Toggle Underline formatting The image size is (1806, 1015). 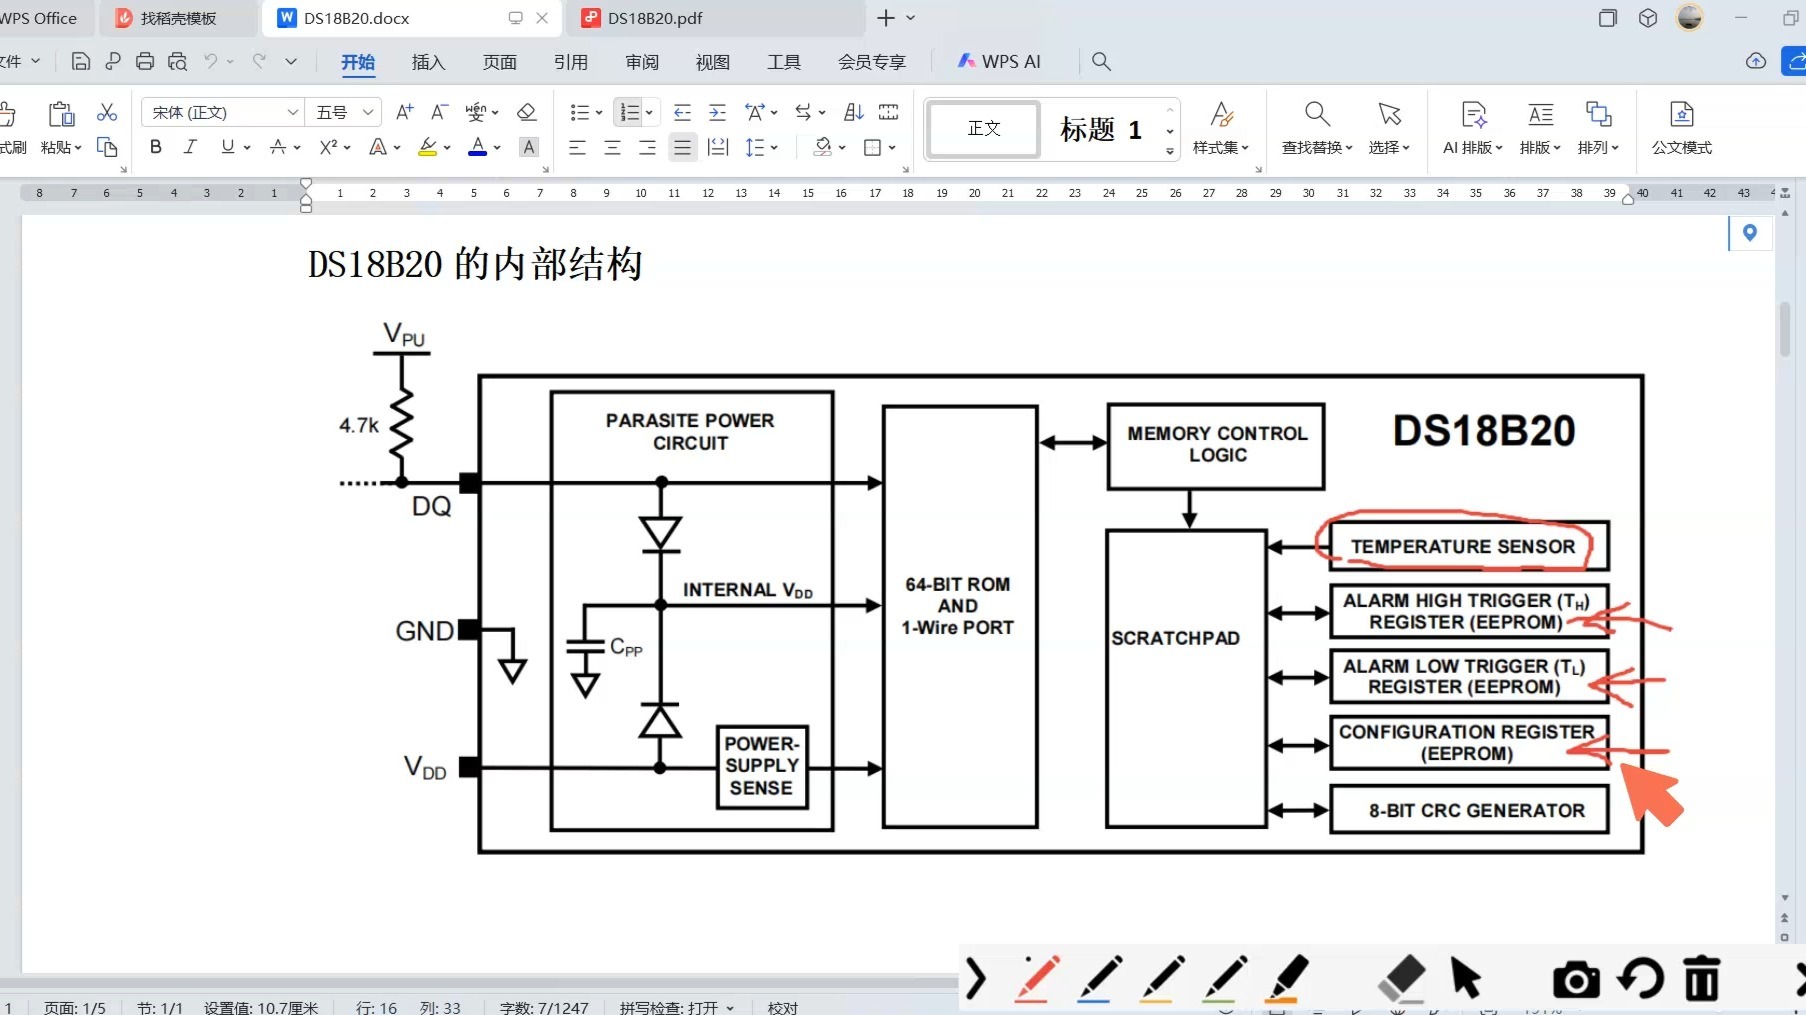tap(228, 147)
